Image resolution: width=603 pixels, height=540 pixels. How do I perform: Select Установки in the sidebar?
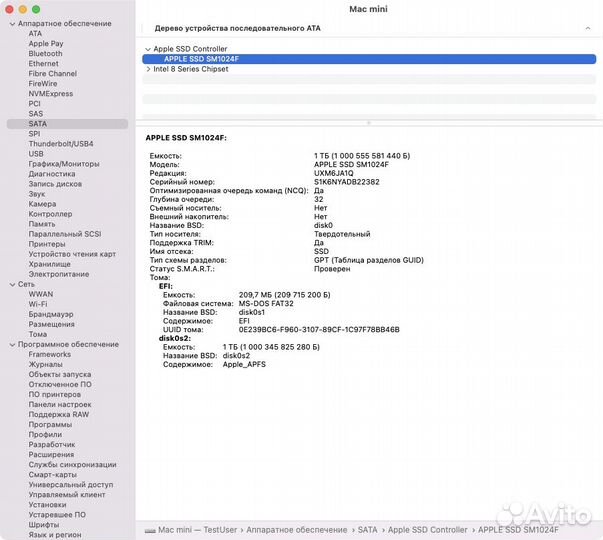pyautogui.click(x=47, y=504)
